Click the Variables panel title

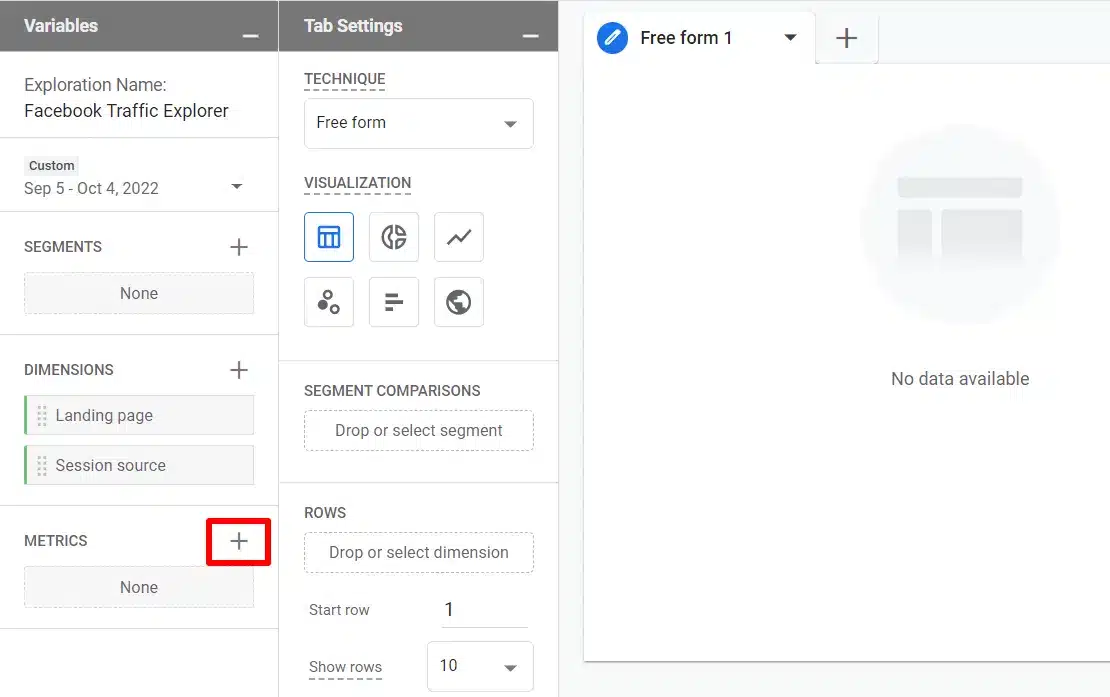61,25
